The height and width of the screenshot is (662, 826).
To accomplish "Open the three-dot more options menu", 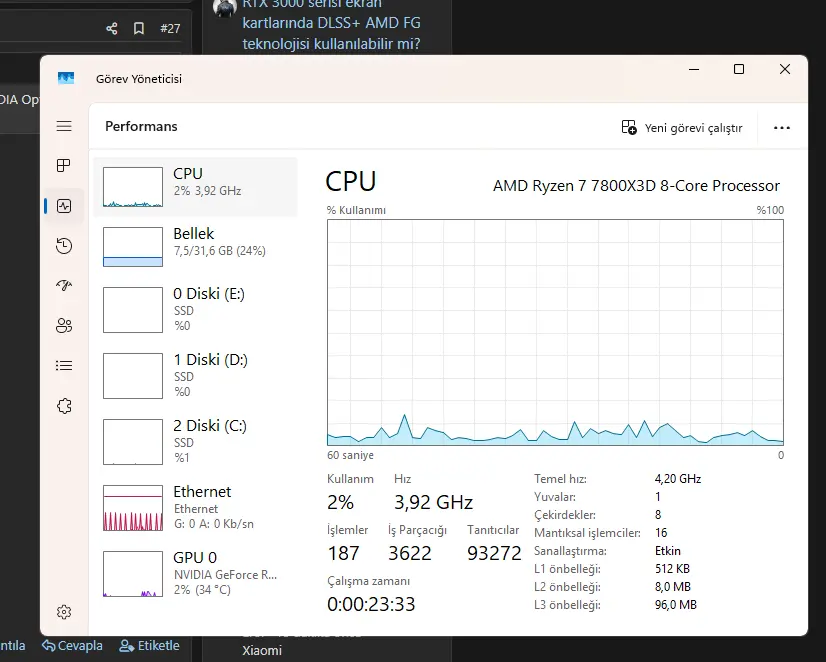I will [782, 128].
